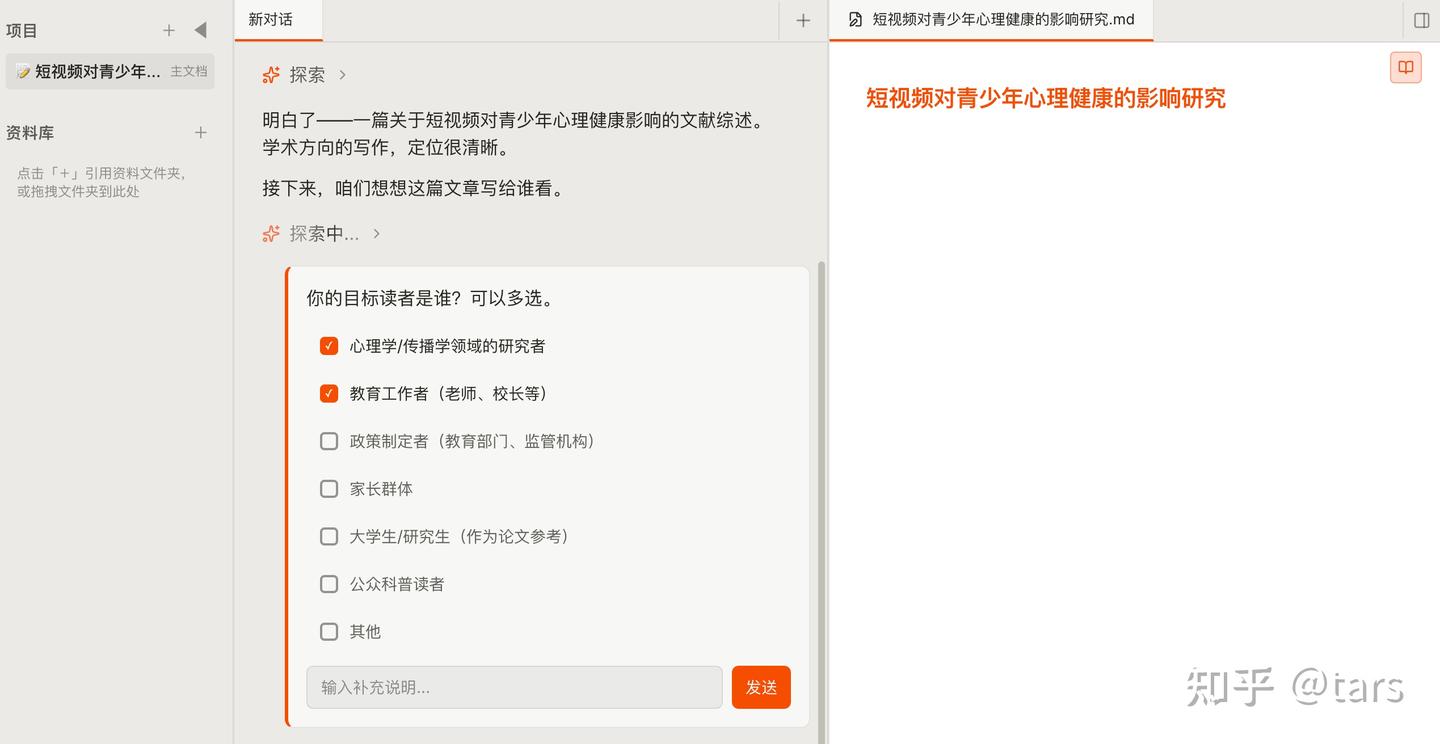The image size is (1440, 744).
Task: Click the plus icon next to 资料库
Action: 200,132
